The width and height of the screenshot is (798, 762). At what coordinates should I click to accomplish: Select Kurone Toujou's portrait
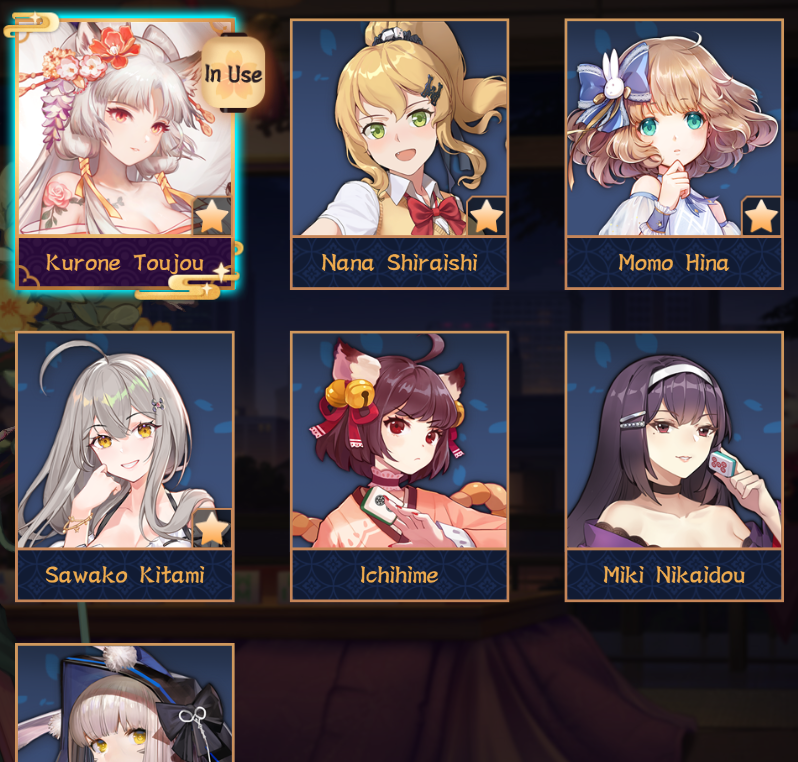[x=125, y=128]
